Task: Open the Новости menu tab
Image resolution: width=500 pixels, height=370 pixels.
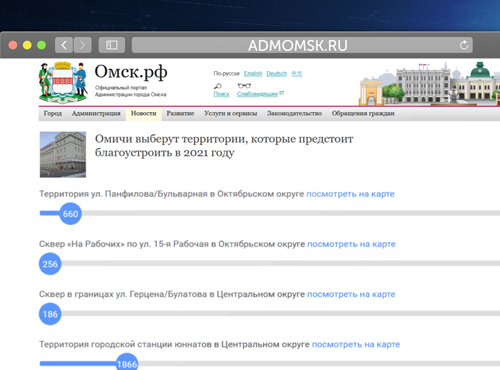Action: pos(143,114)
